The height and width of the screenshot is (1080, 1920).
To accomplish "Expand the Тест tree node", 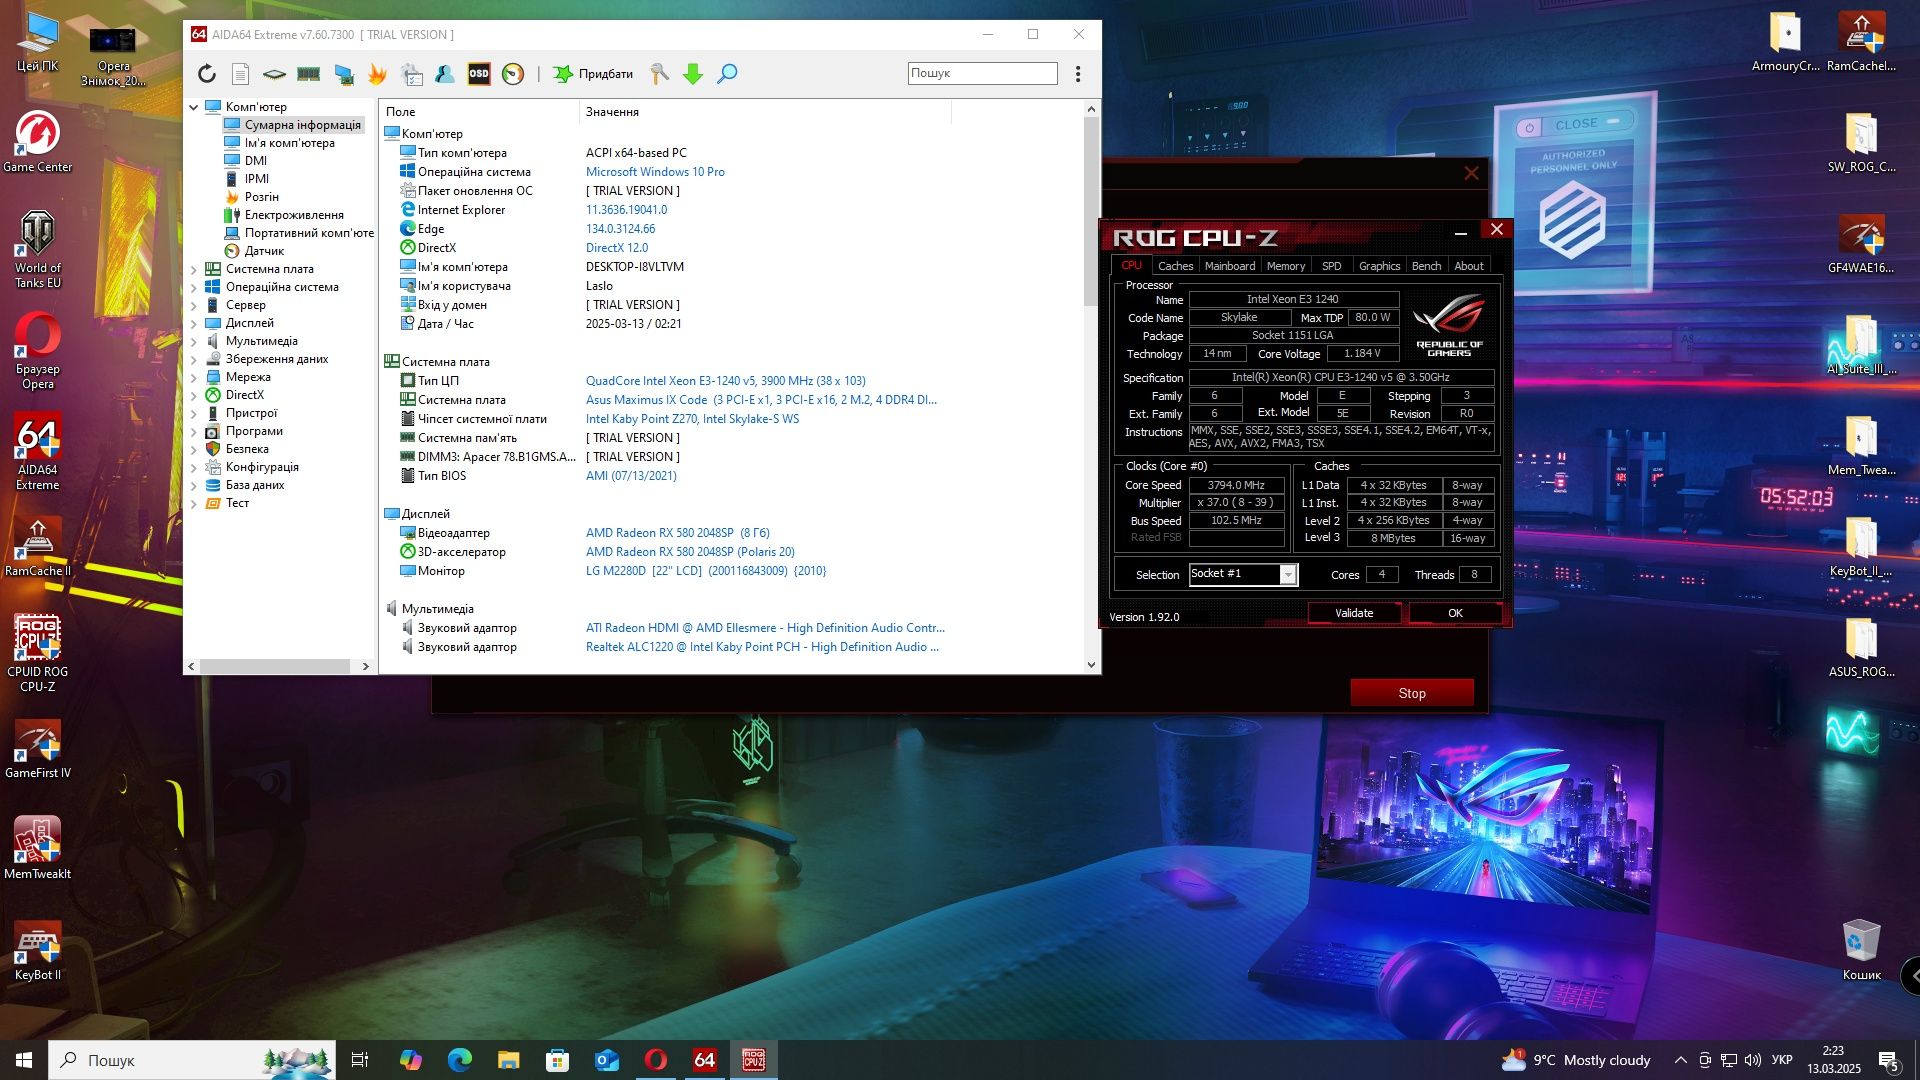I will click(194, 503).
